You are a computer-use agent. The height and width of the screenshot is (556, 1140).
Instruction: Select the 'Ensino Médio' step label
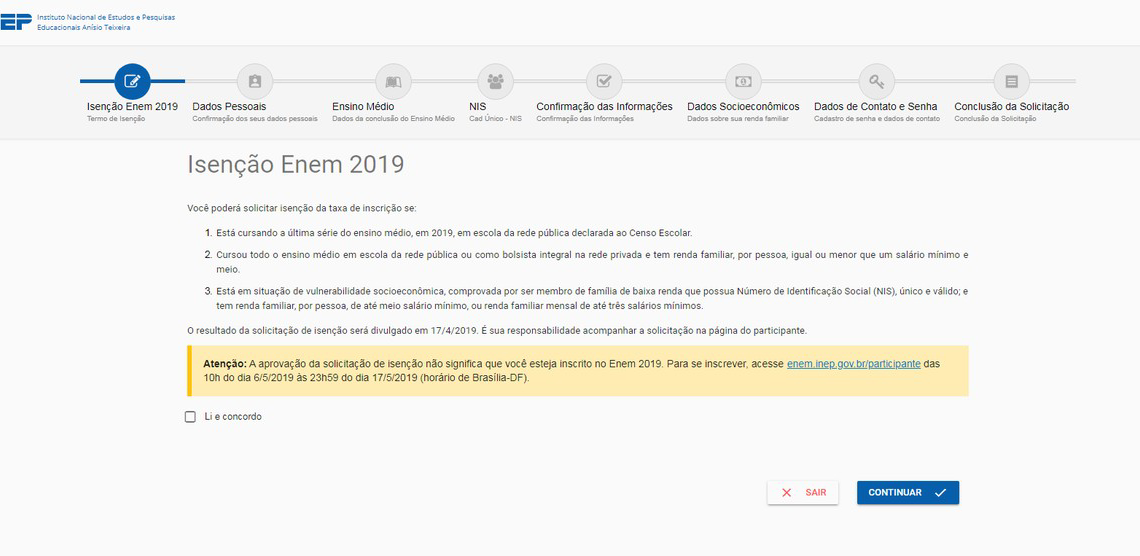(x=363, y=107)
